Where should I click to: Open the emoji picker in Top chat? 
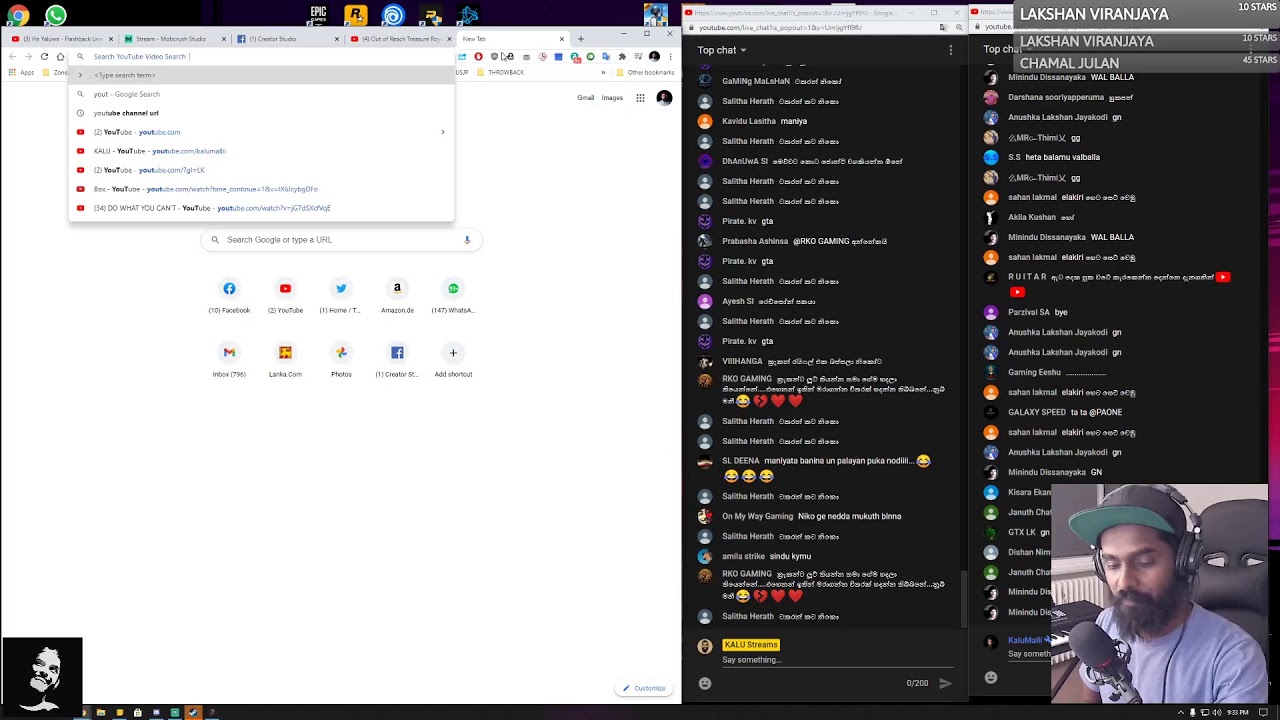(705, 683)
